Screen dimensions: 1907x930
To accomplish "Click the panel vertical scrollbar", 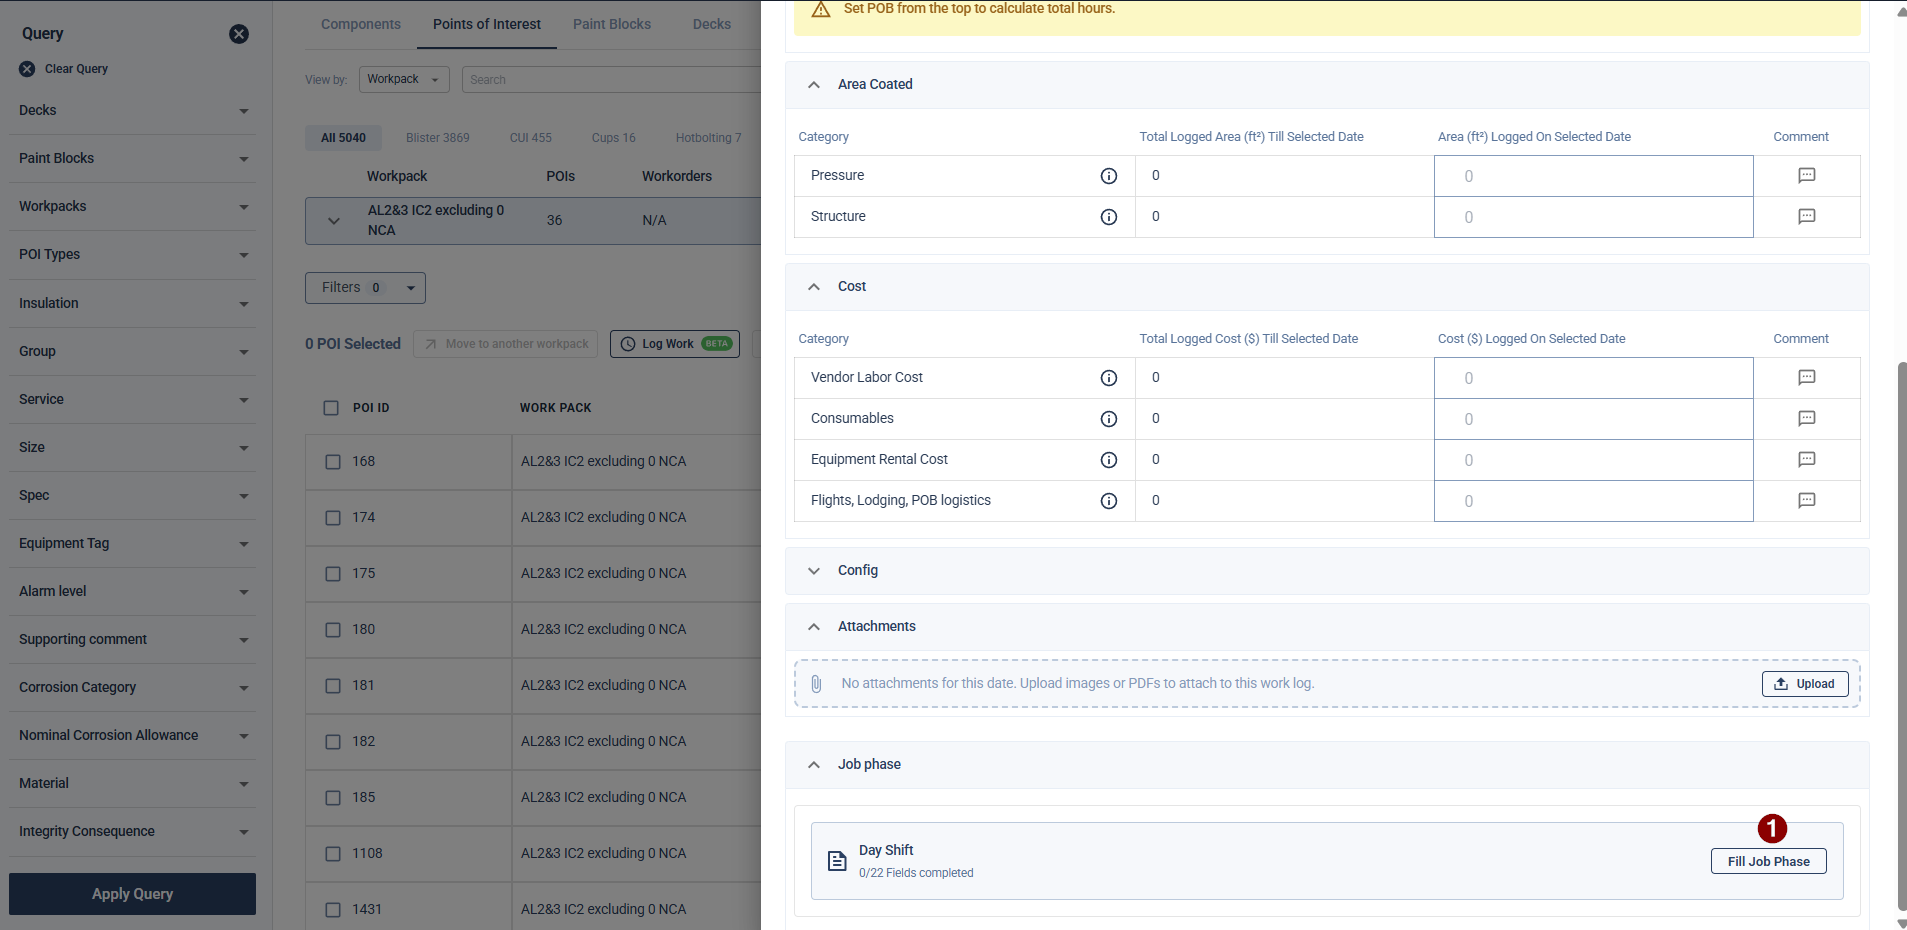I will pyautogui.click(x=1901, y=636).
